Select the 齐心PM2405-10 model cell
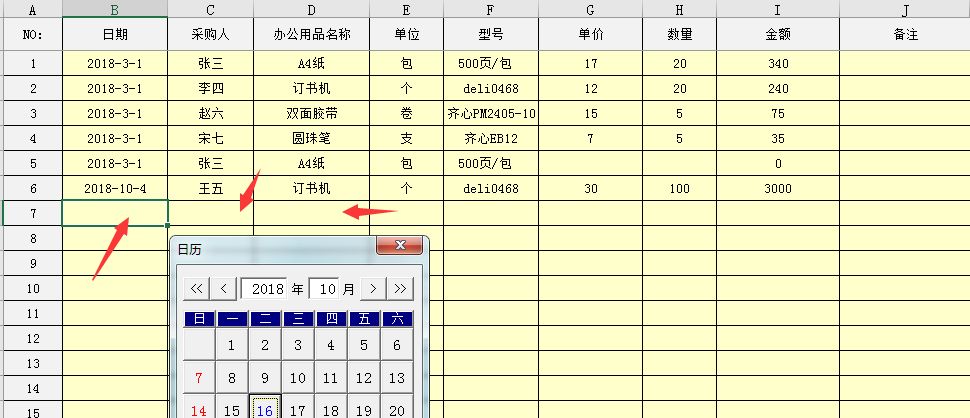 tap(491, 114)
